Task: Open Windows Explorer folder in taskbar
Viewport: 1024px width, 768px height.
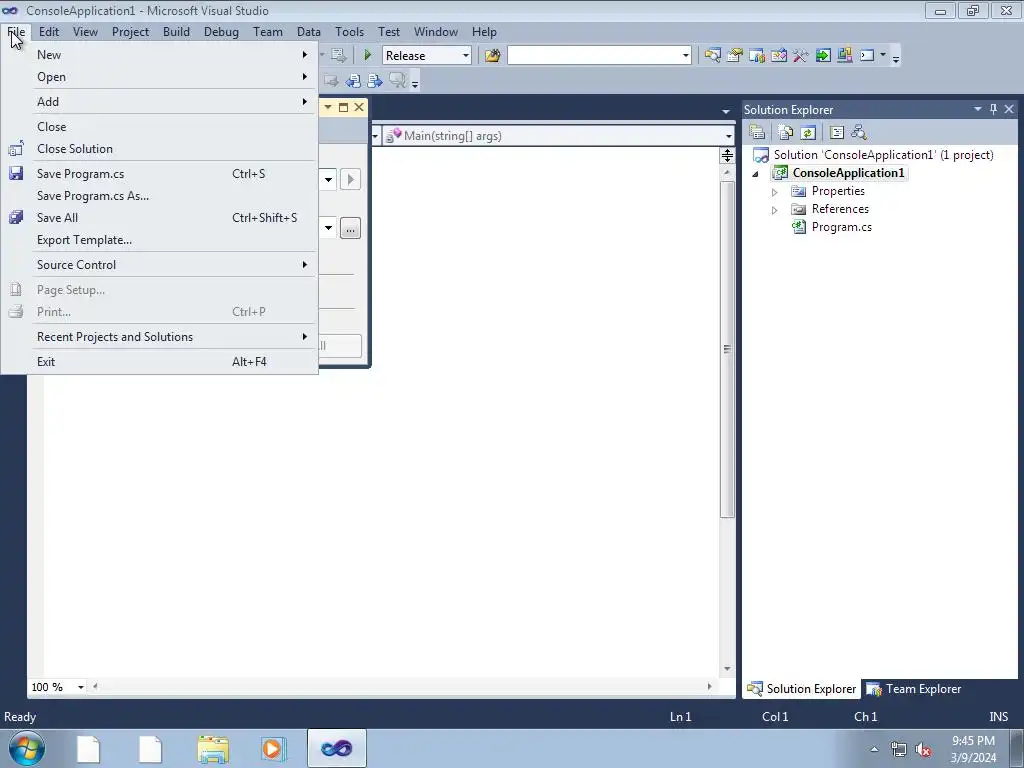Action: [213, 748]
